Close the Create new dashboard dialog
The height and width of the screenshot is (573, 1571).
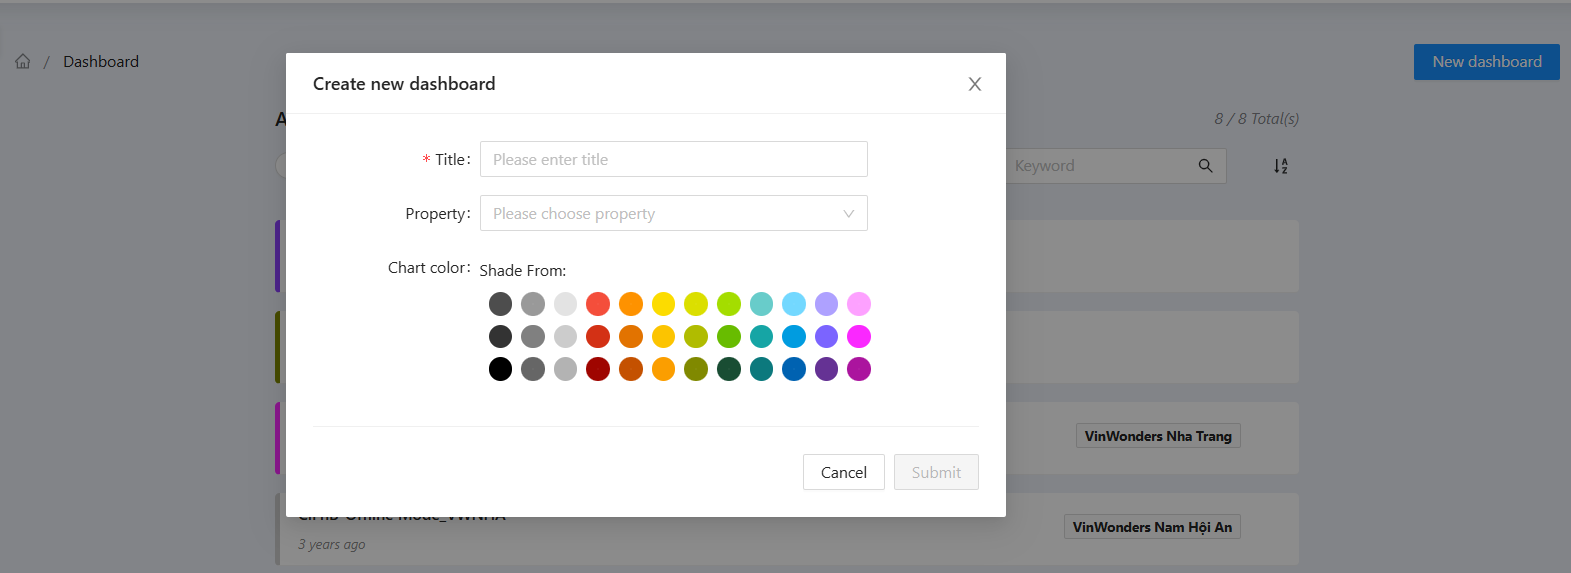pyautogui.click(x=975, y=84)
